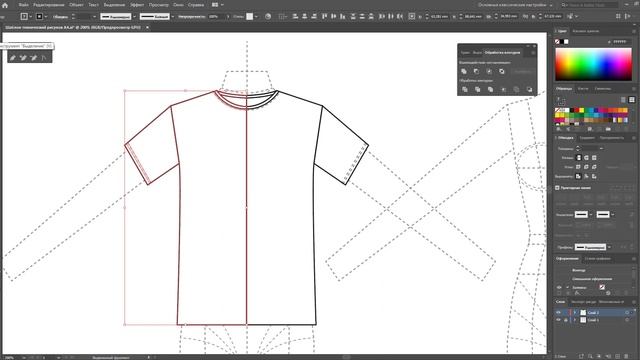This screenshot has height=360, width=640.
Task: Click Intersect shape mode icon
Action: [x=489, y=71]
